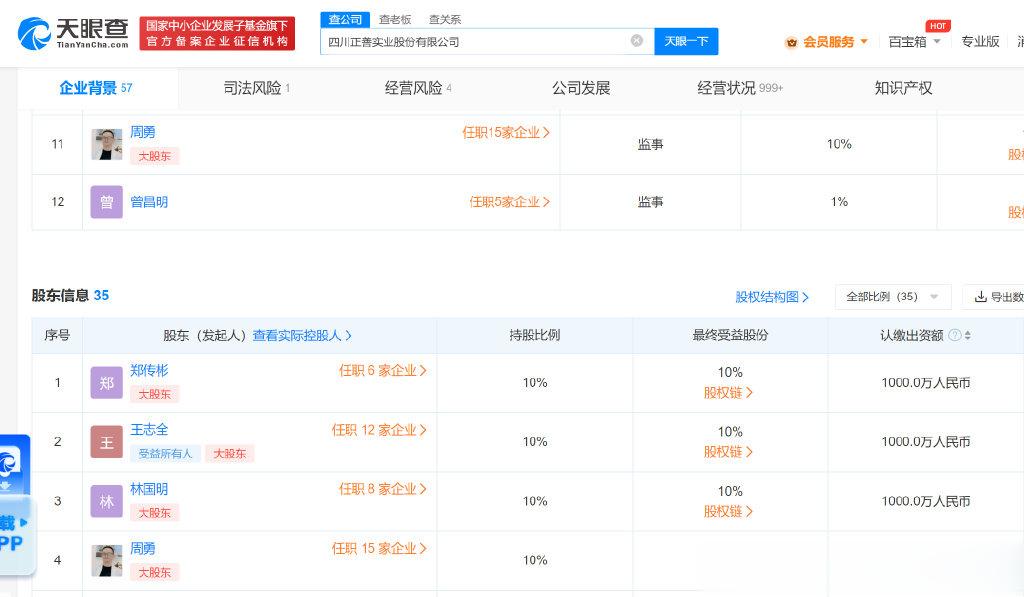Open the Tianyancha logo homepage
Screen dimensions: 1024x597
(73, 33)
